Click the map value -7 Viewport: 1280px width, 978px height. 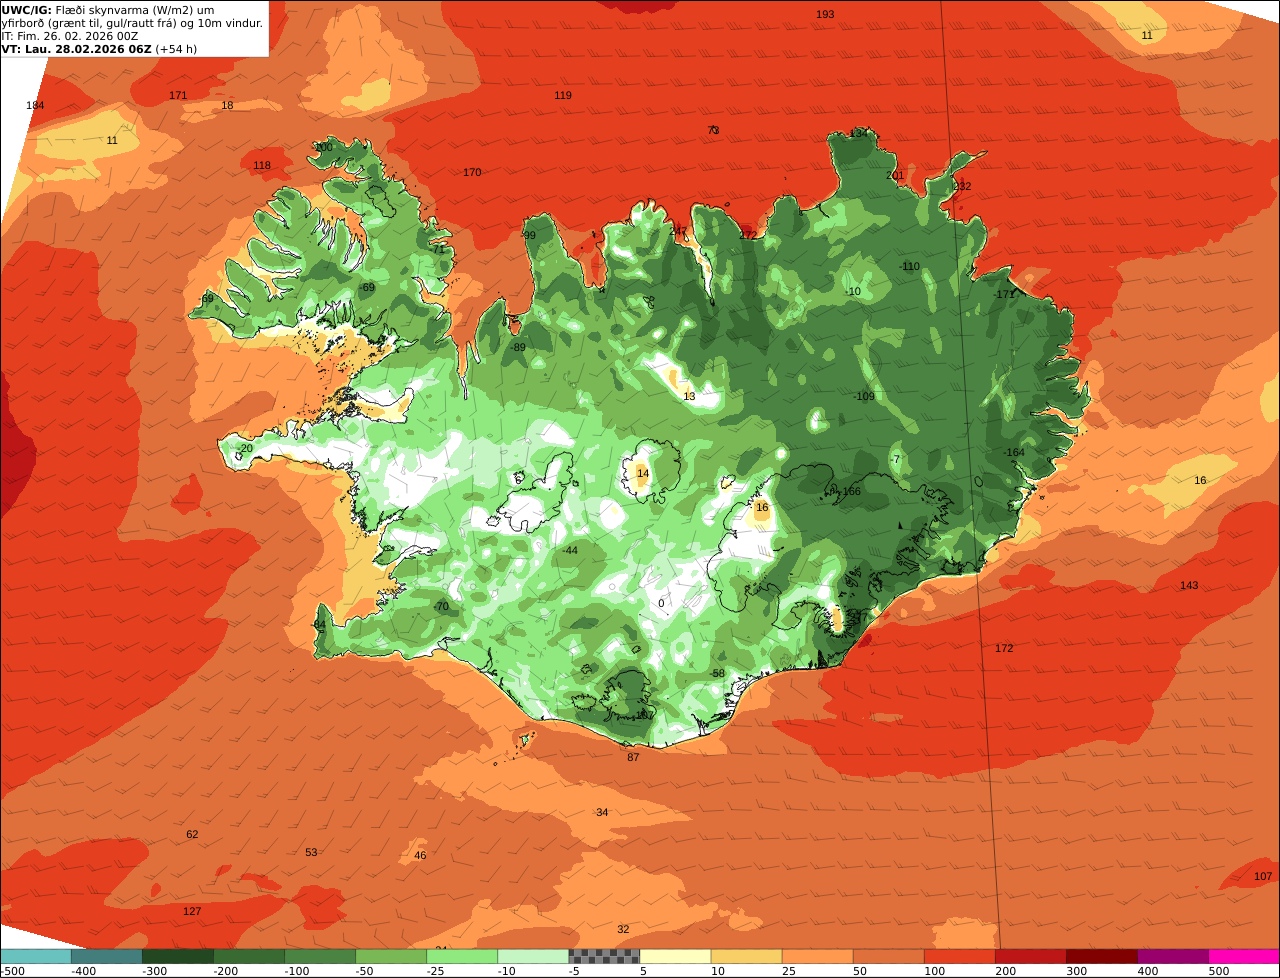(x=896, y=459)
